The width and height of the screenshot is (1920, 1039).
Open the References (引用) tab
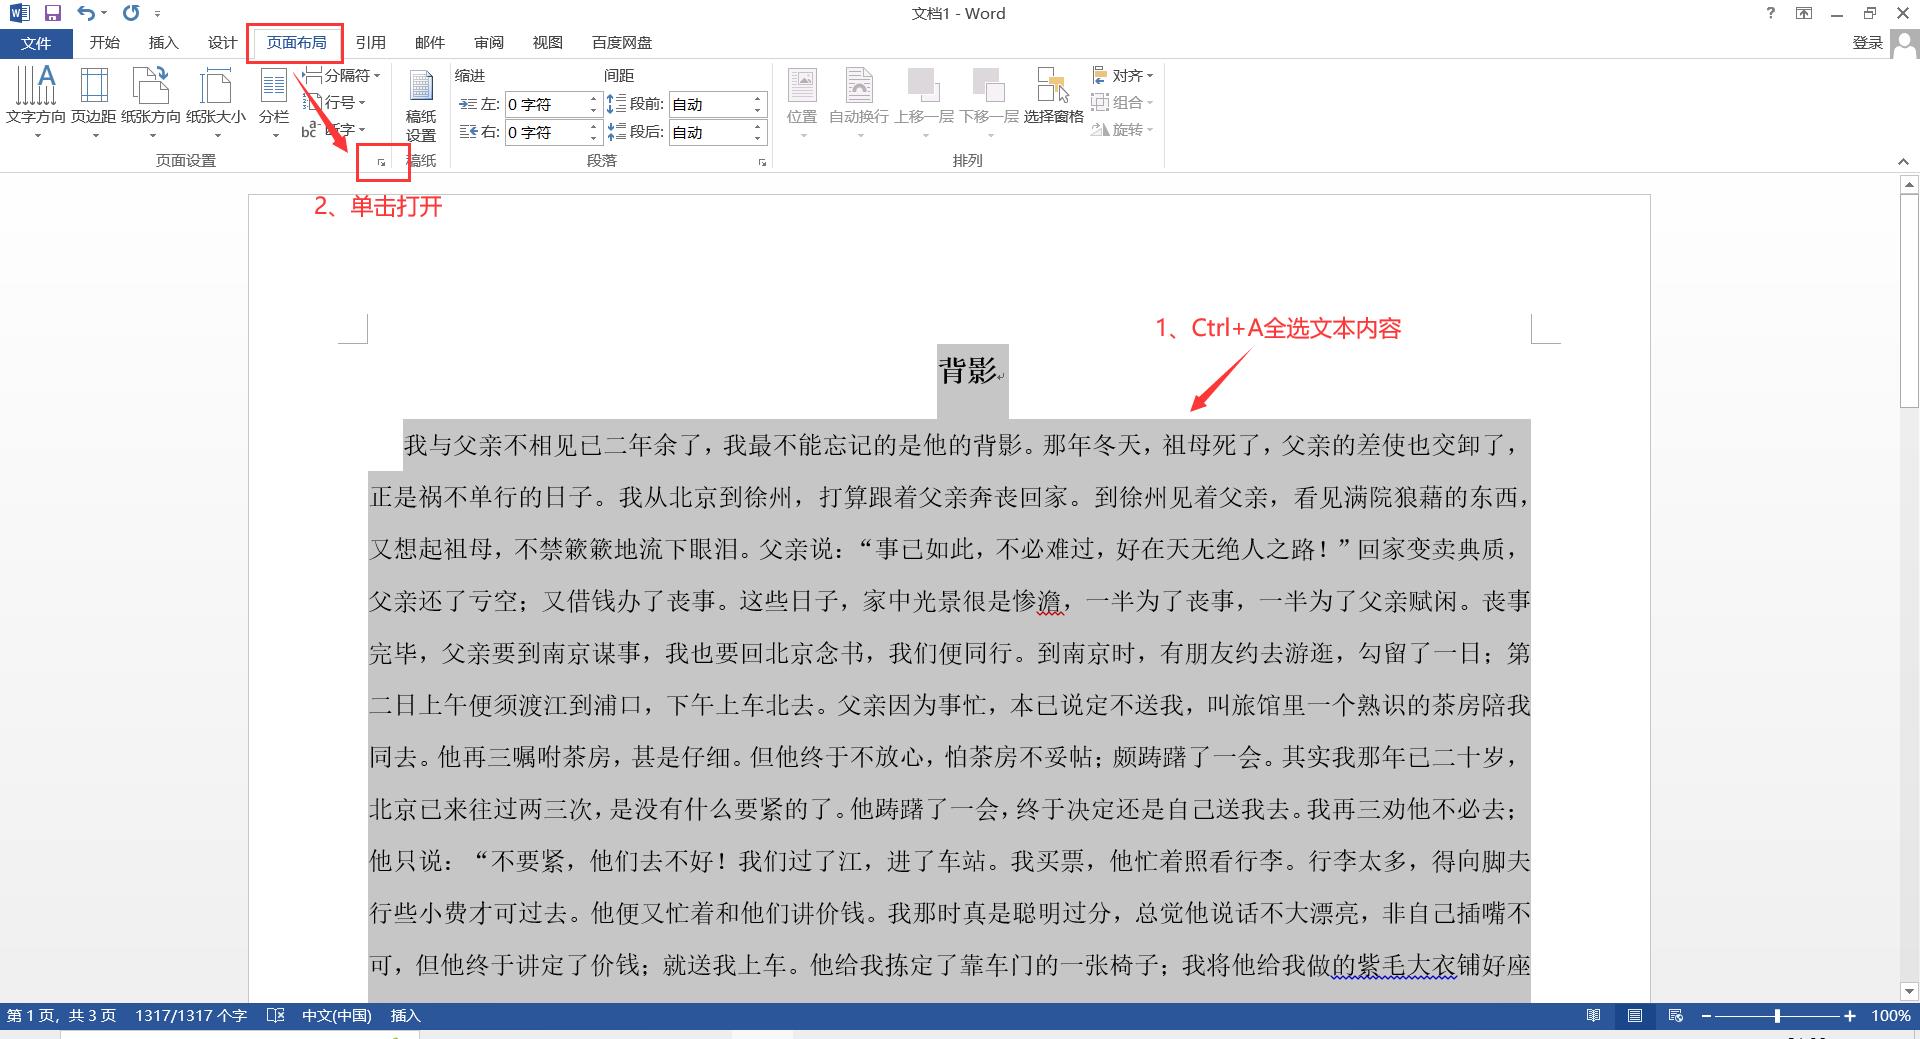click(x=370, y=43)
